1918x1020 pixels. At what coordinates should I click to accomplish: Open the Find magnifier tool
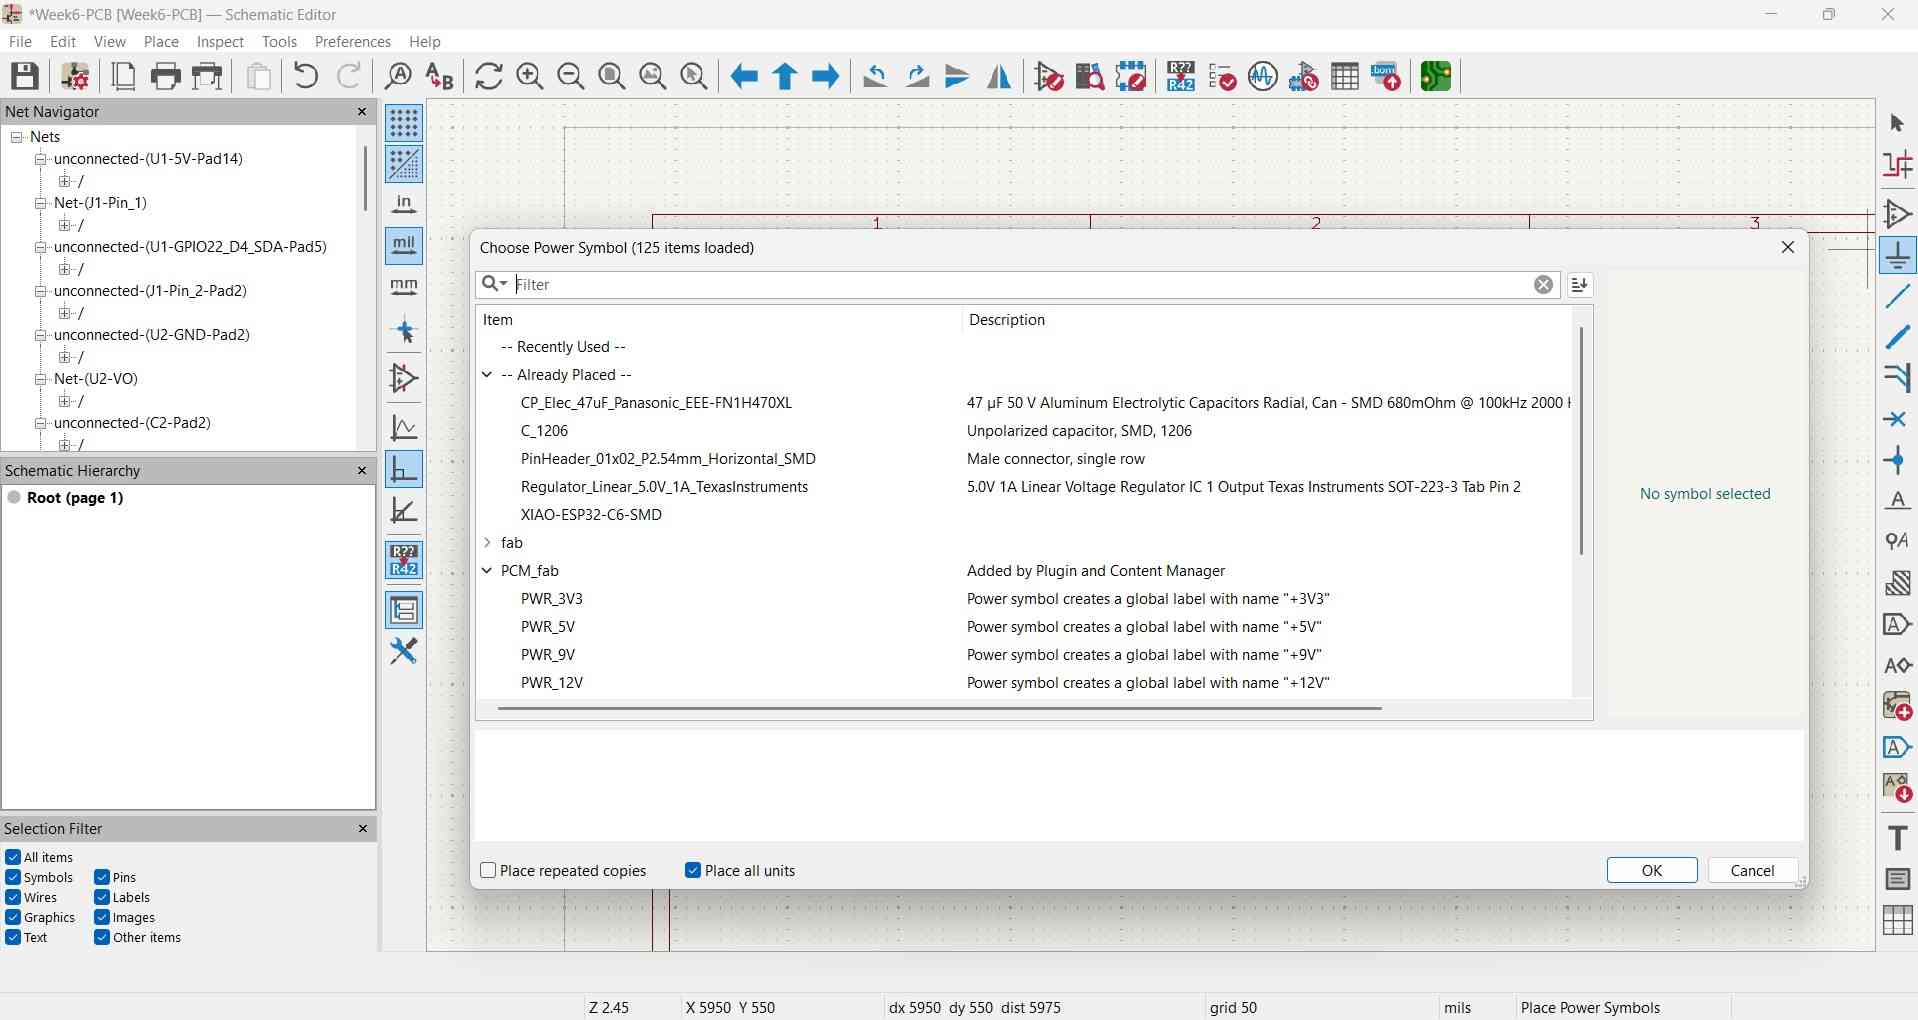398,76
